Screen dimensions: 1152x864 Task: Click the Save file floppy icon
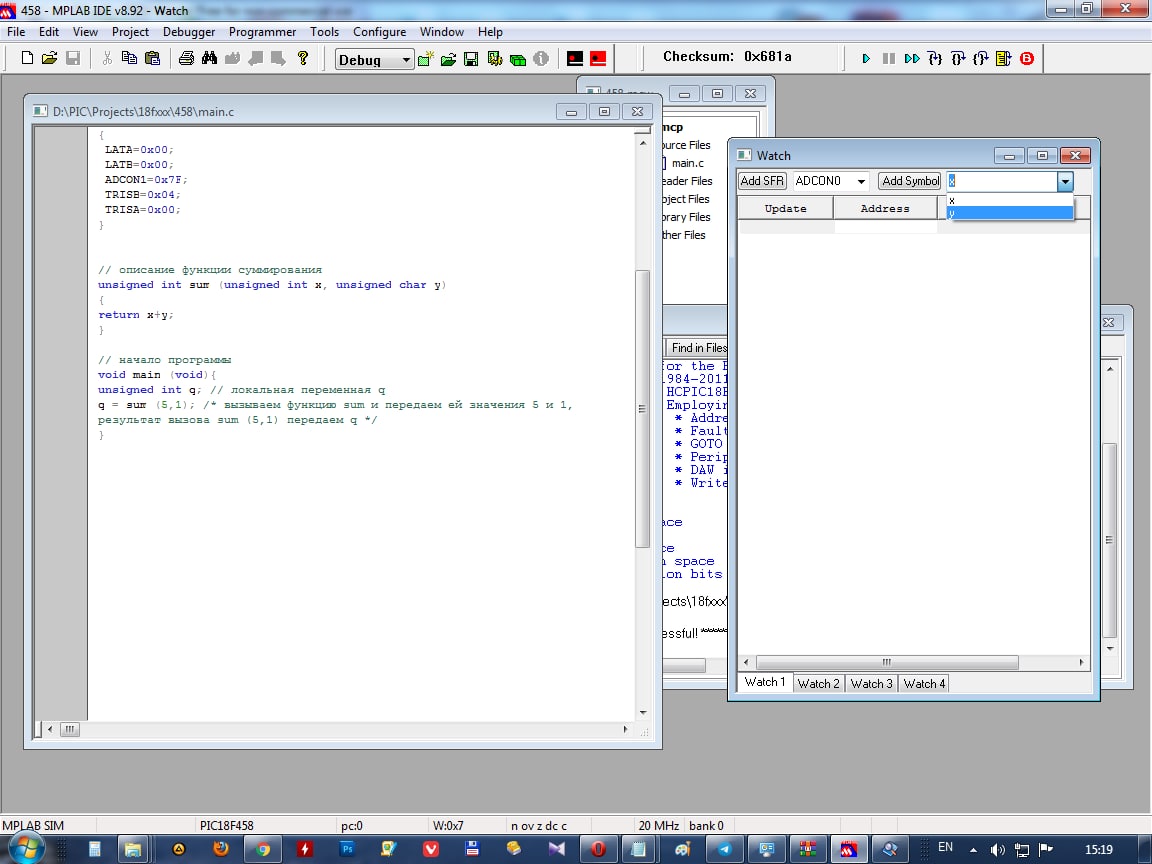[73, 58]
